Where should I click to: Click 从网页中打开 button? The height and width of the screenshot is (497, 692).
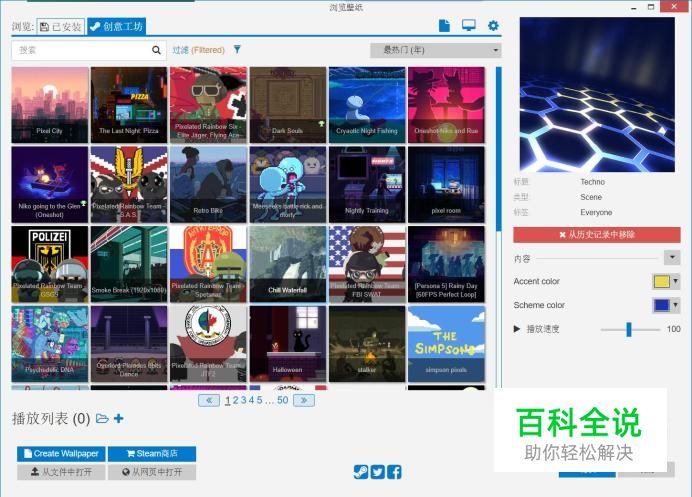tap(152, 472)
